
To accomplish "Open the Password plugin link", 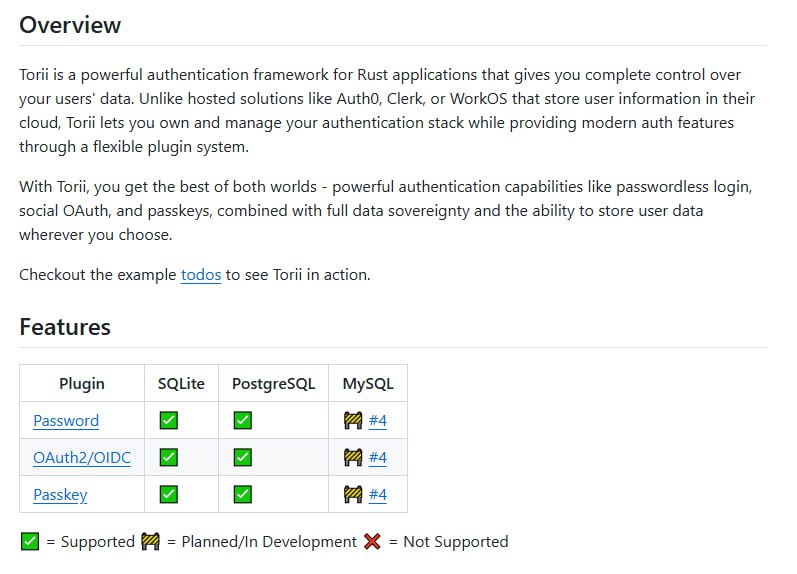I will pos(66,421).
